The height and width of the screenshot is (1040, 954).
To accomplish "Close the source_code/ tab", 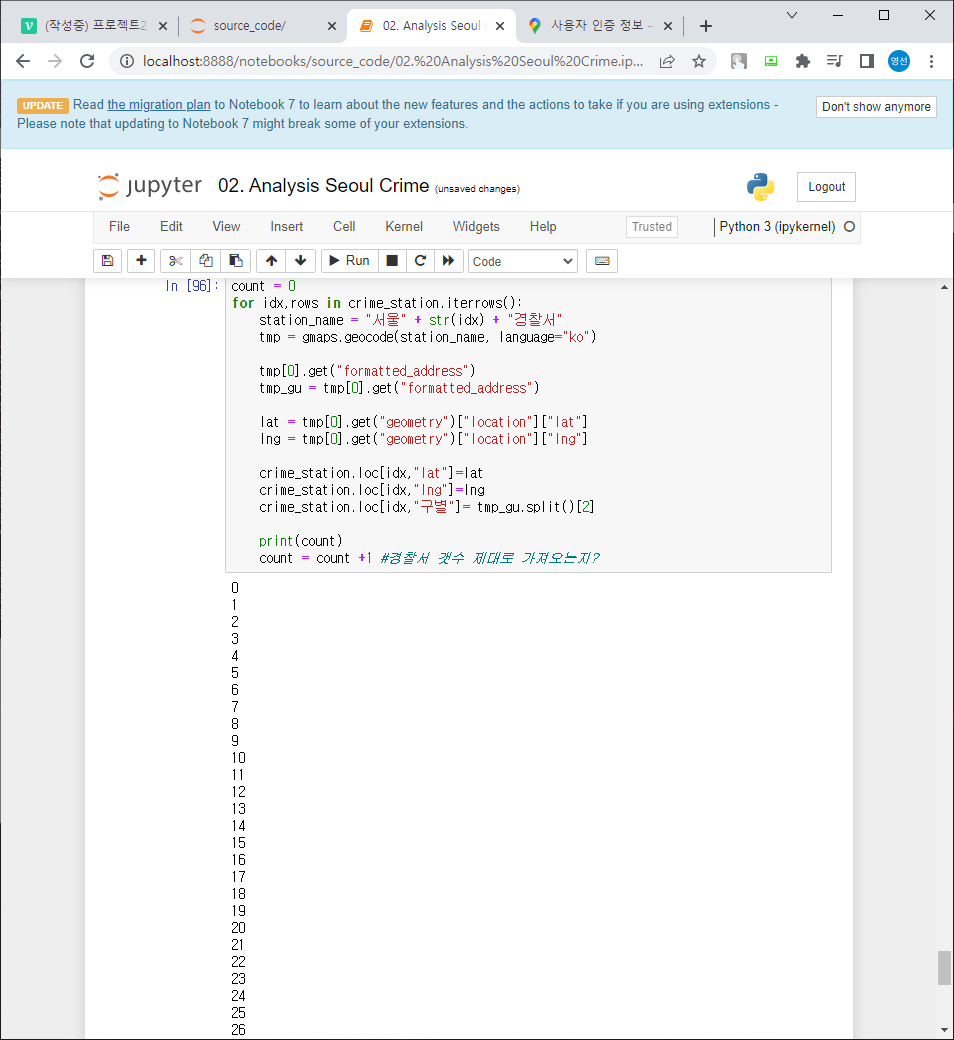I will click(x=332, y=26).
